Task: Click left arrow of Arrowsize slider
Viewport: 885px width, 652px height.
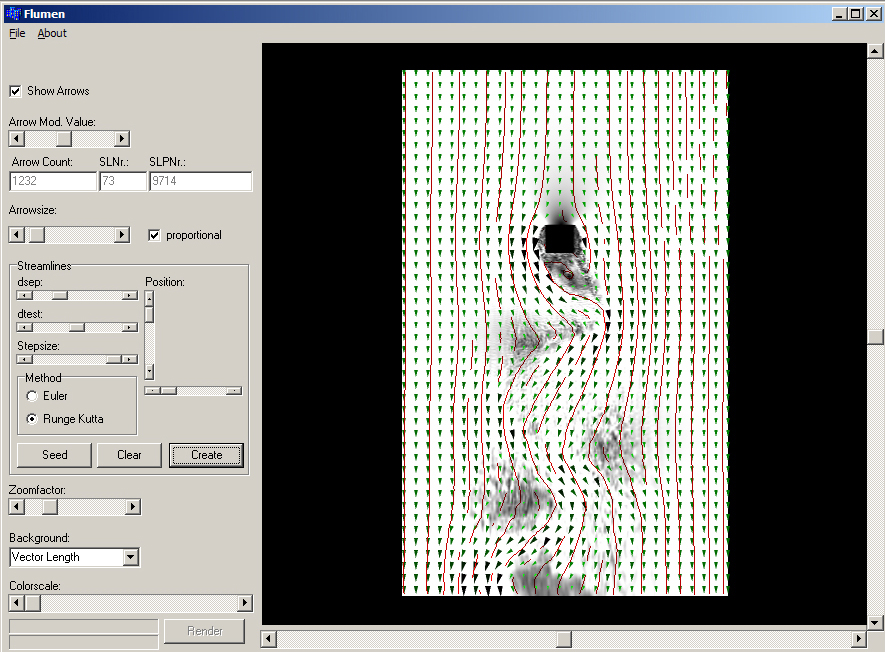Action: [x=16, y=235]
